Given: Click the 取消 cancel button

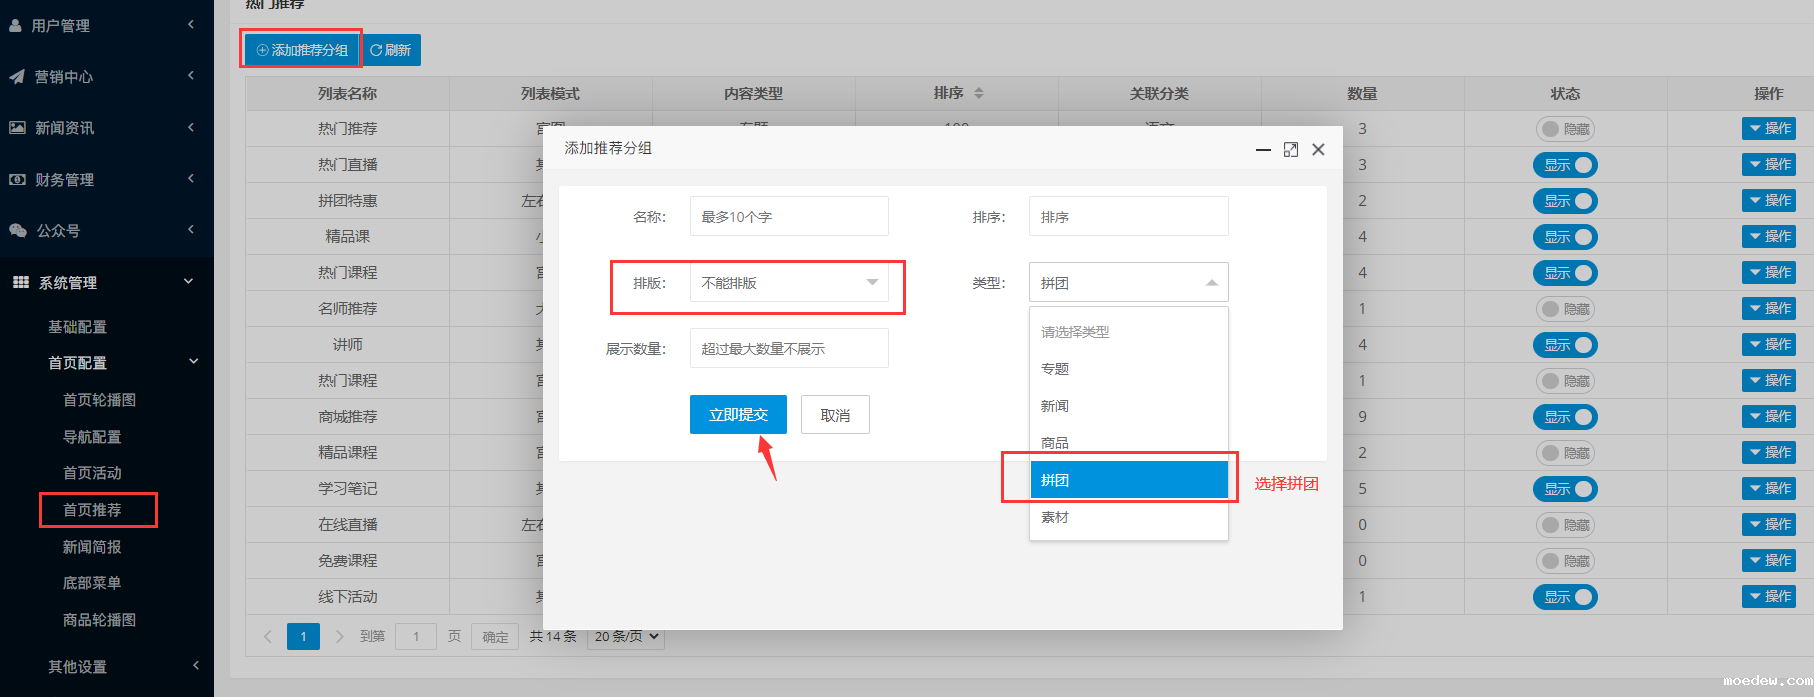Looking at the screenshot, I should pos(835,415).
